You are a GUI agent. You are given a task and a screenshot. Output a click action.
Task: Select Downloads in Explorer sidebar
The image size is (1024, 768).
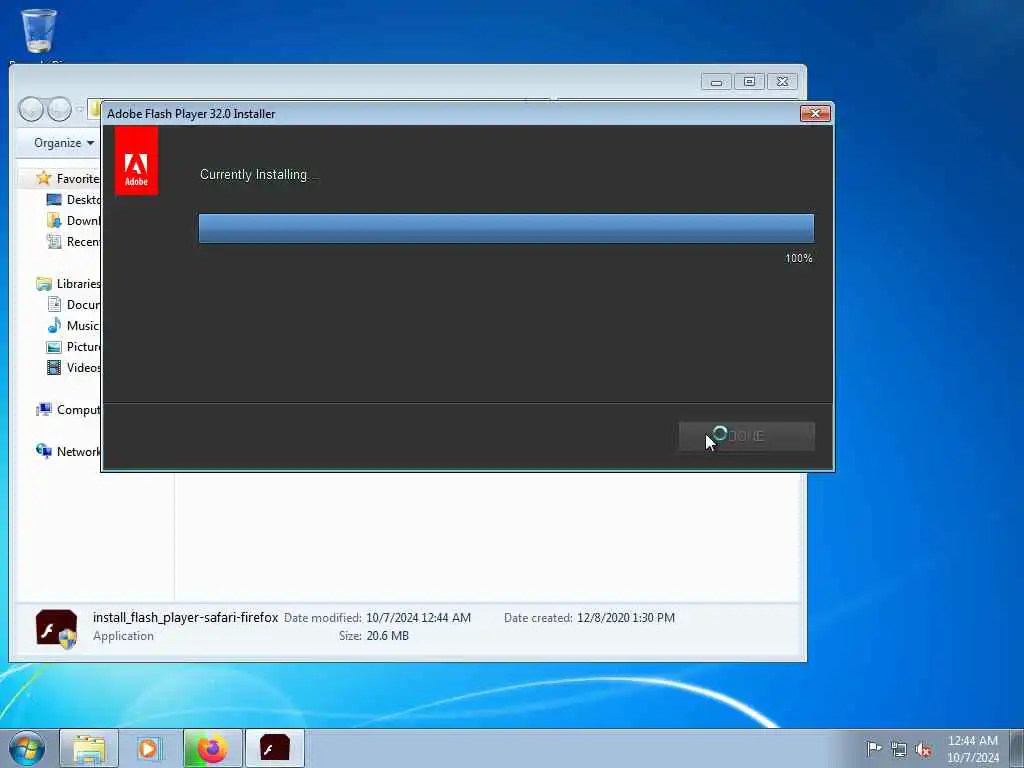[84, 221]
